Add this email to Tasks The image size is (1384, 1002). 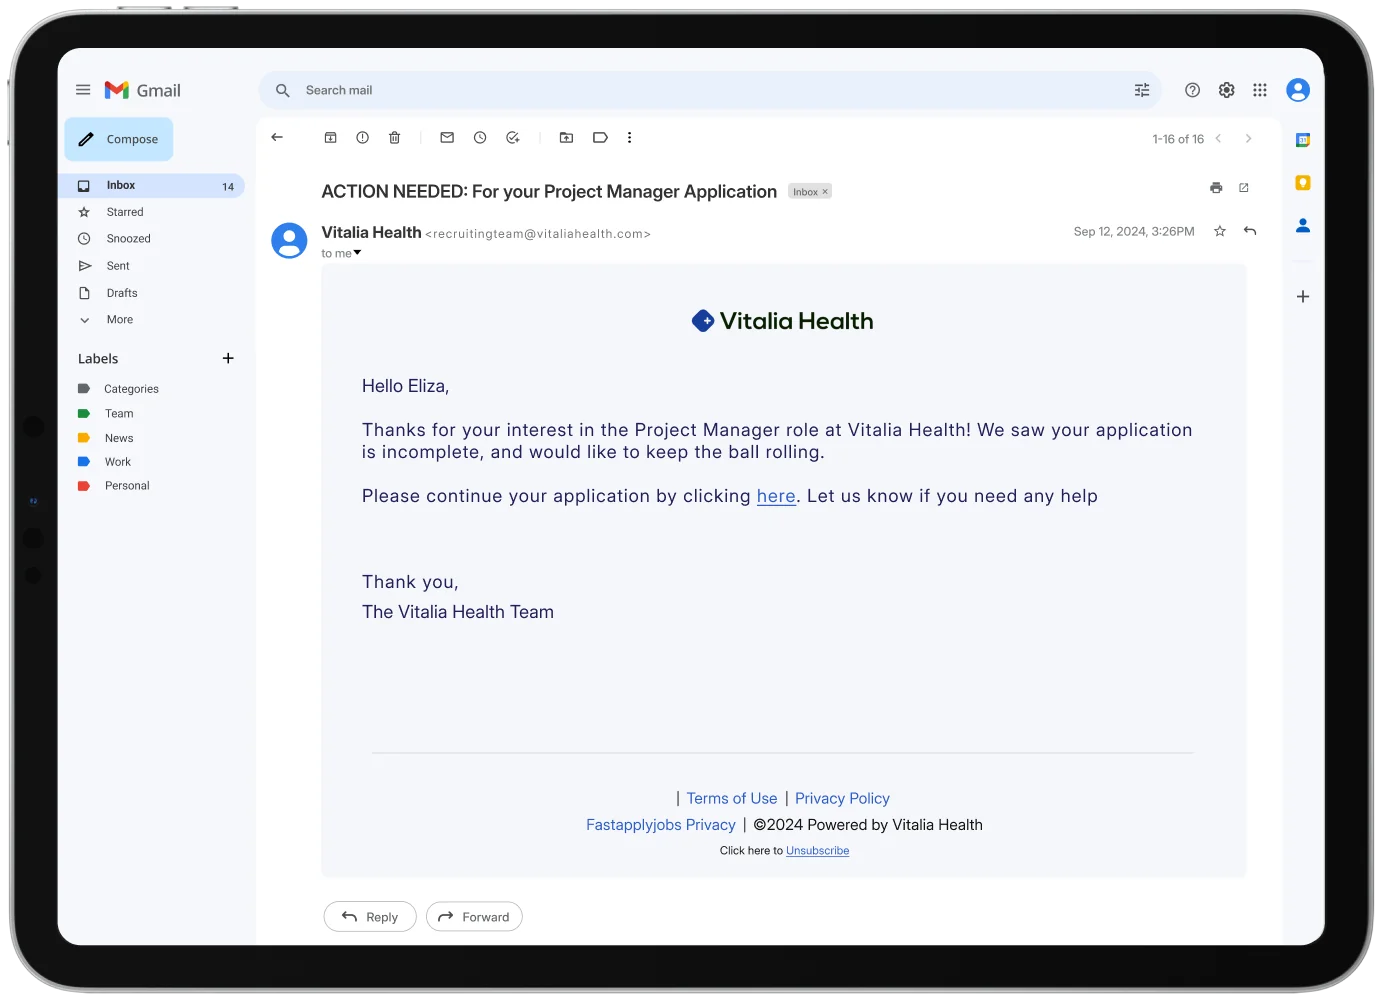point(513,138)
